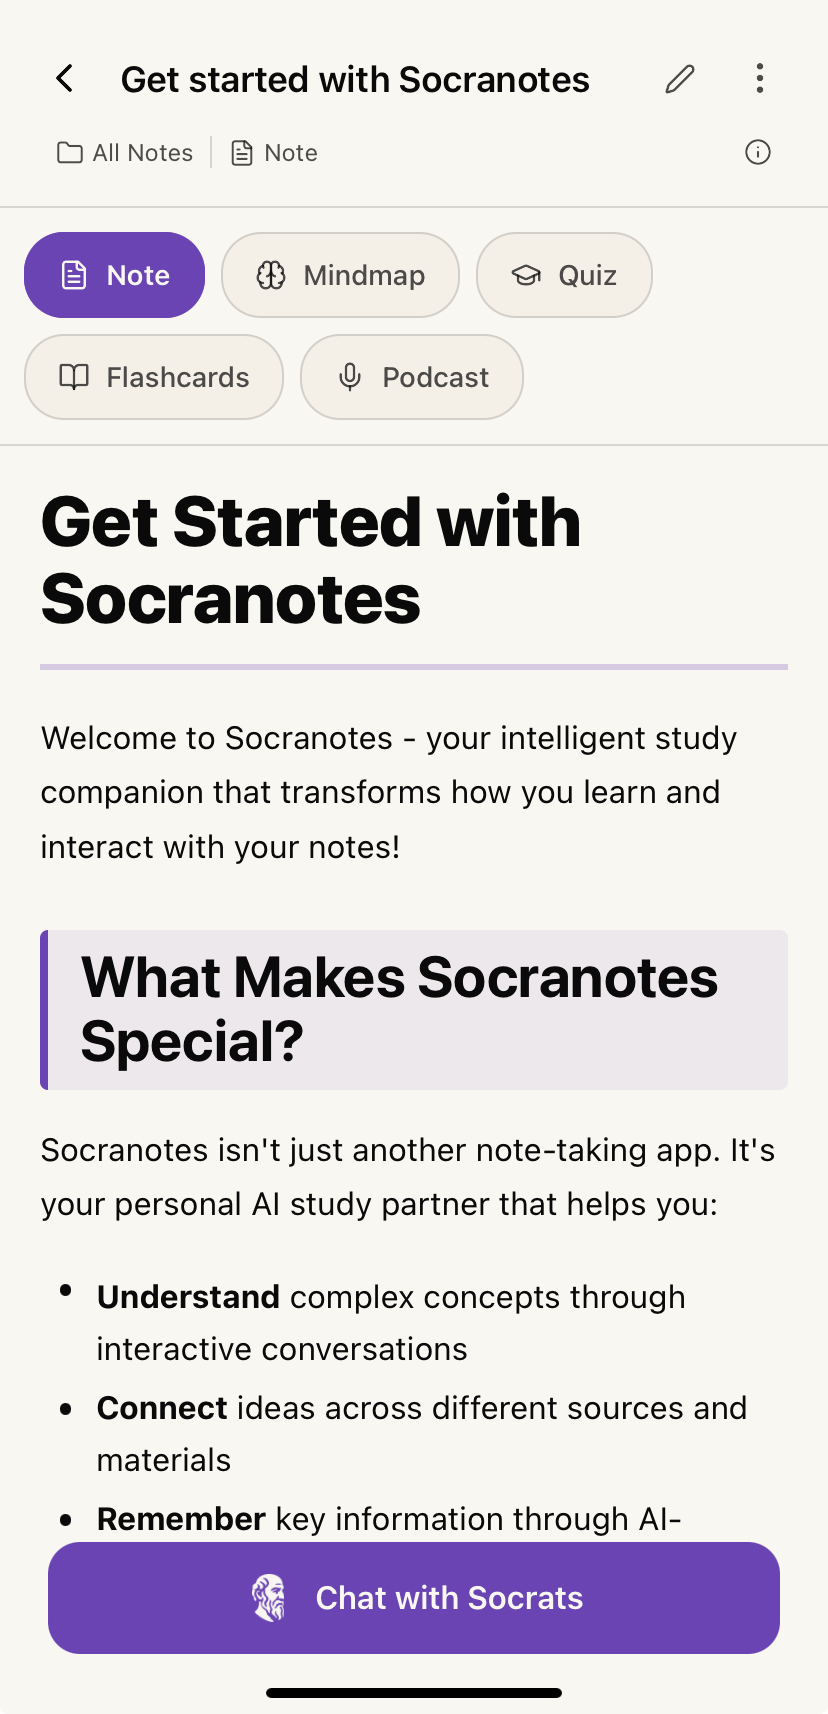828x1714 pixels.
Task: Open the three-dot more options menu
Action: pos(760,78)
